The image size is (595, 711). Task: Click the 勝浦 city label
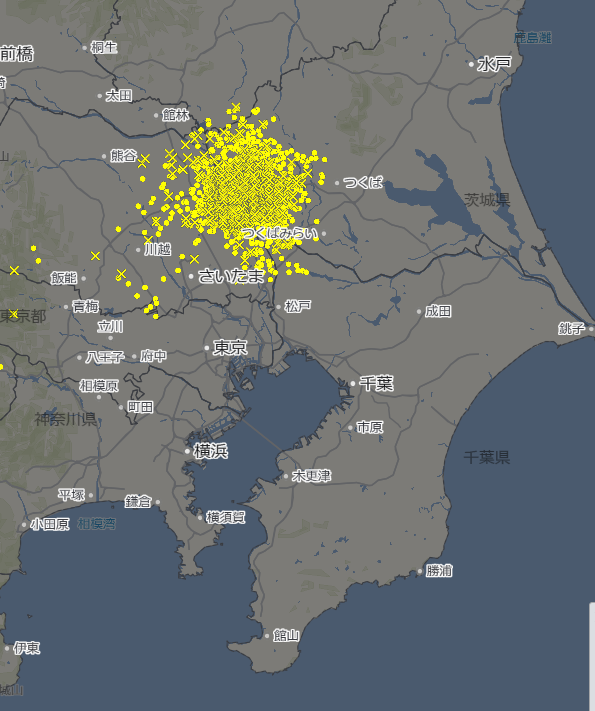click(439, 570)
